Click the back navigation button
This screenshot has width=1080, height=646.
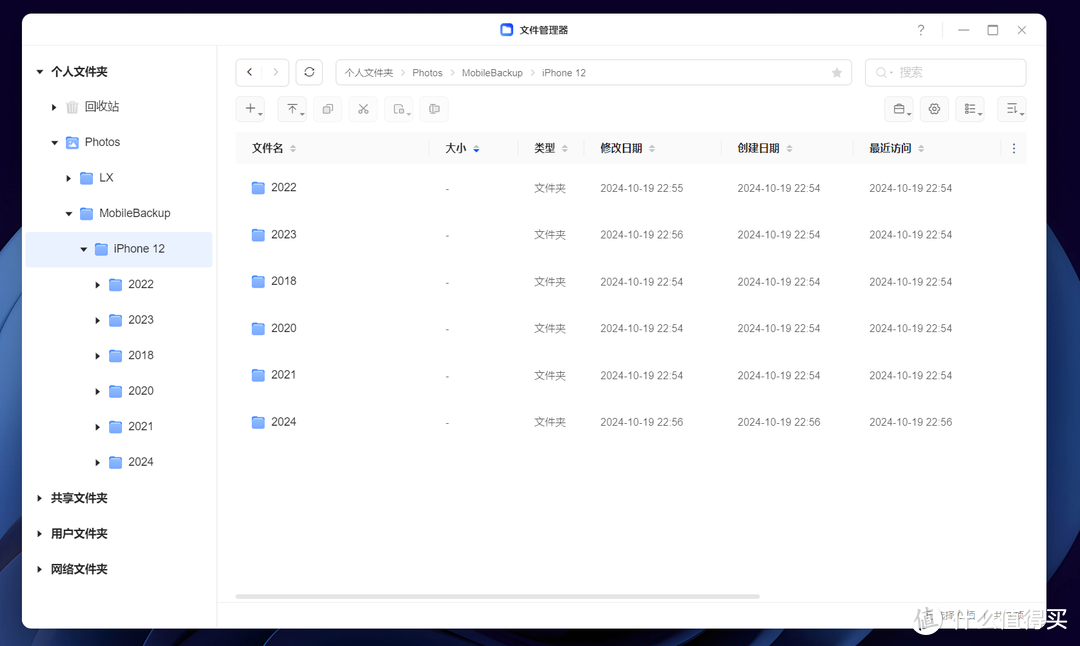pos(249,71)
